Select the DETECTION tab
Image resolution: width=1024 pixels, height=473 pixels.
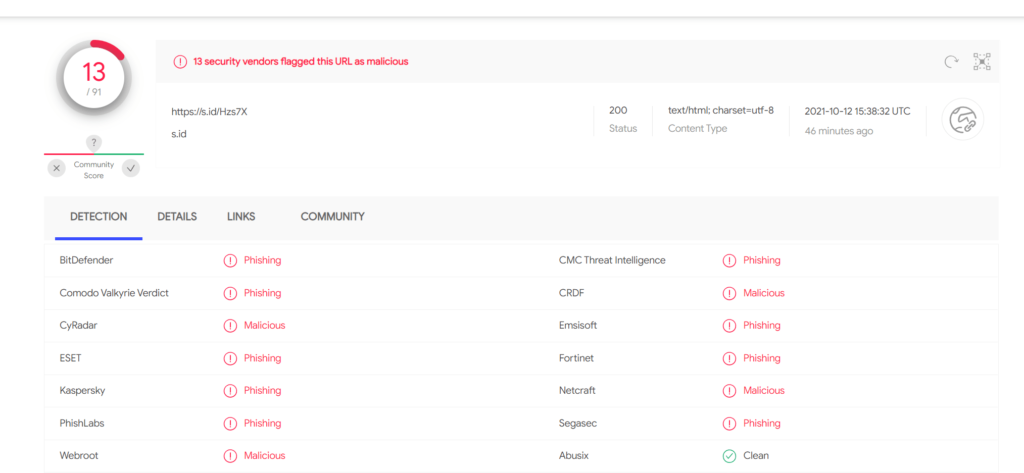pos(99,217)
